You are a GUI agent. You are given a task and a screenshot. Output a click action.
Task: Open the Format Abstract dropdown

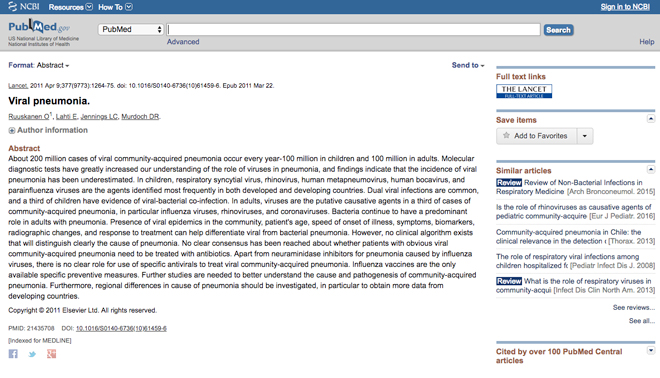coord(39,65)
